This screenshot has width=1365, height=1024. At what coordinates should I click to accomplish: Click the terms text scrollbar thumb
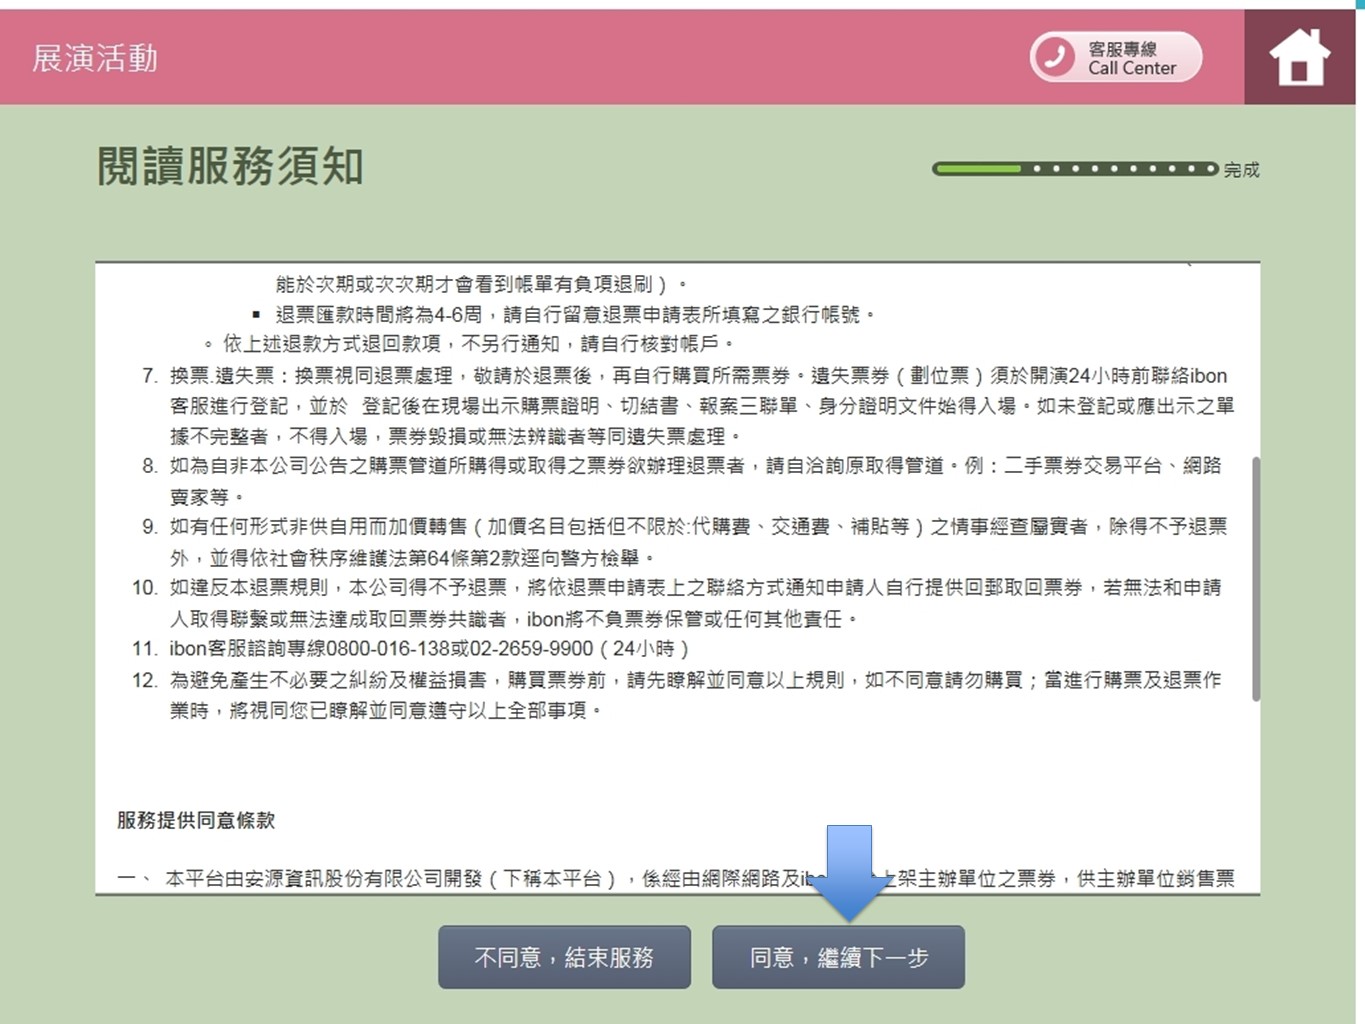point(1255,578)
